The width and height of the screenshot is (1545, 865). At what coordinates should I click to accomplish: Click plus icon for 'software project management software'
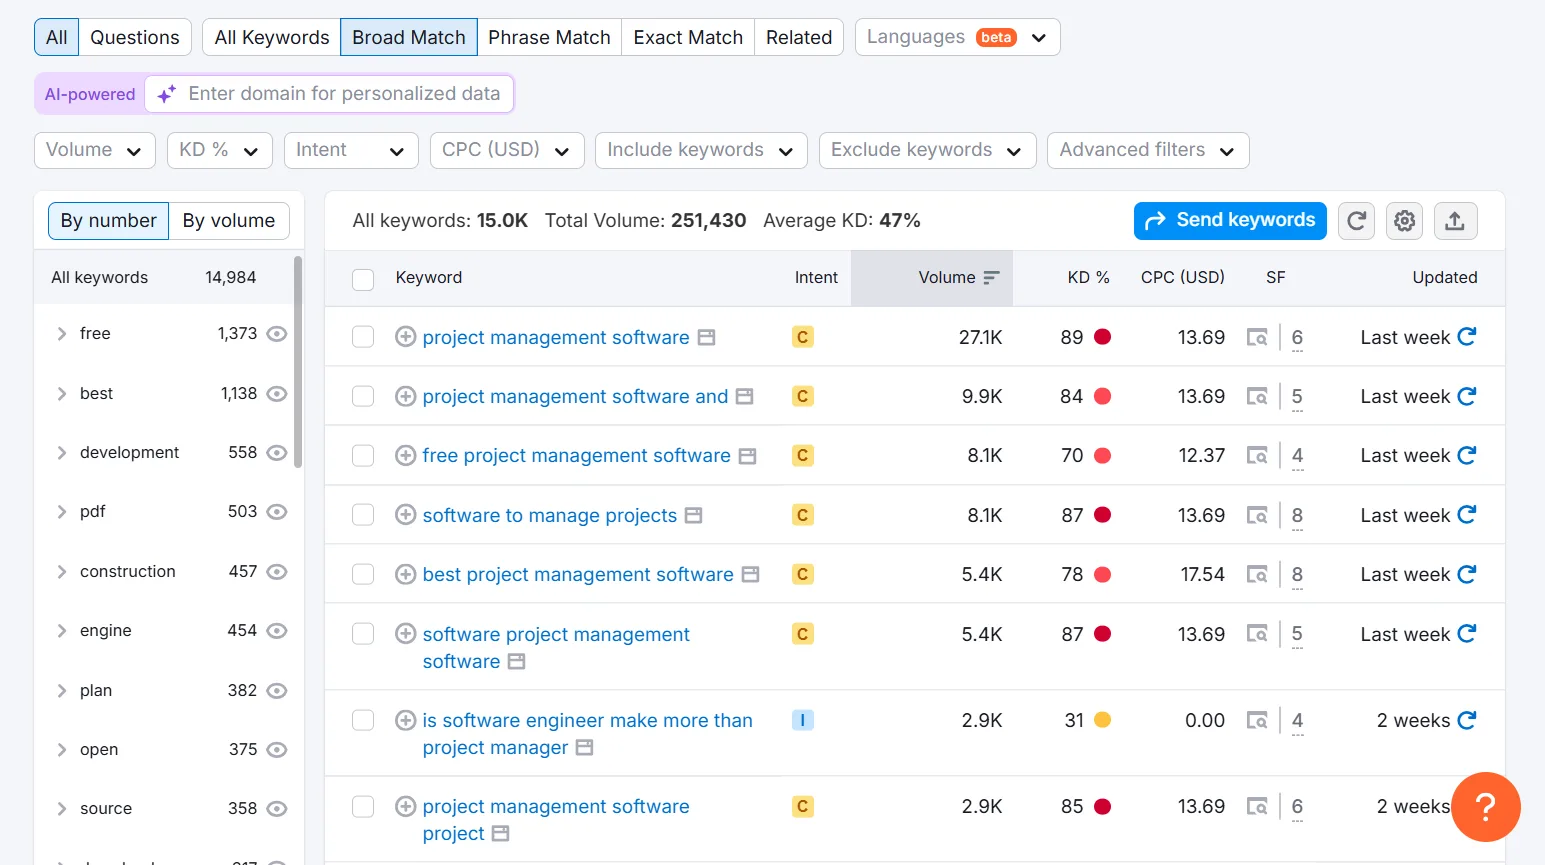click(x=405, y=634)
